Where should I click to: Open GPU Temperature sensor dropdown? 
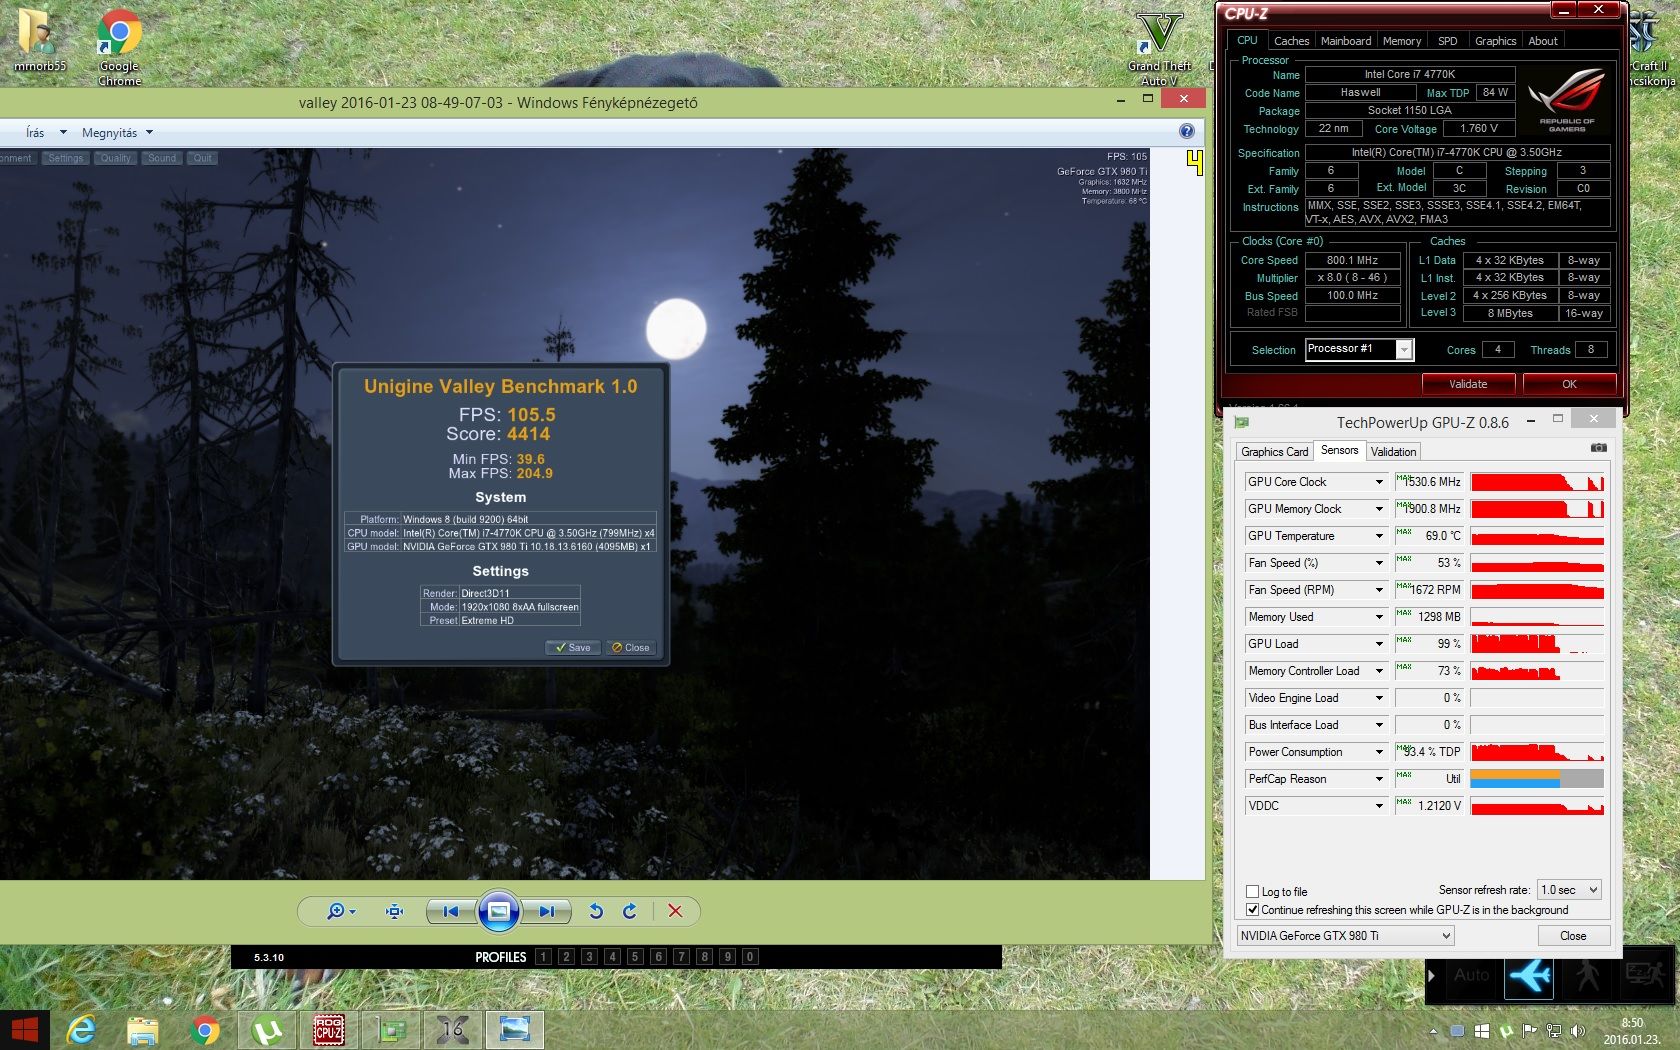click(1379, 536)
